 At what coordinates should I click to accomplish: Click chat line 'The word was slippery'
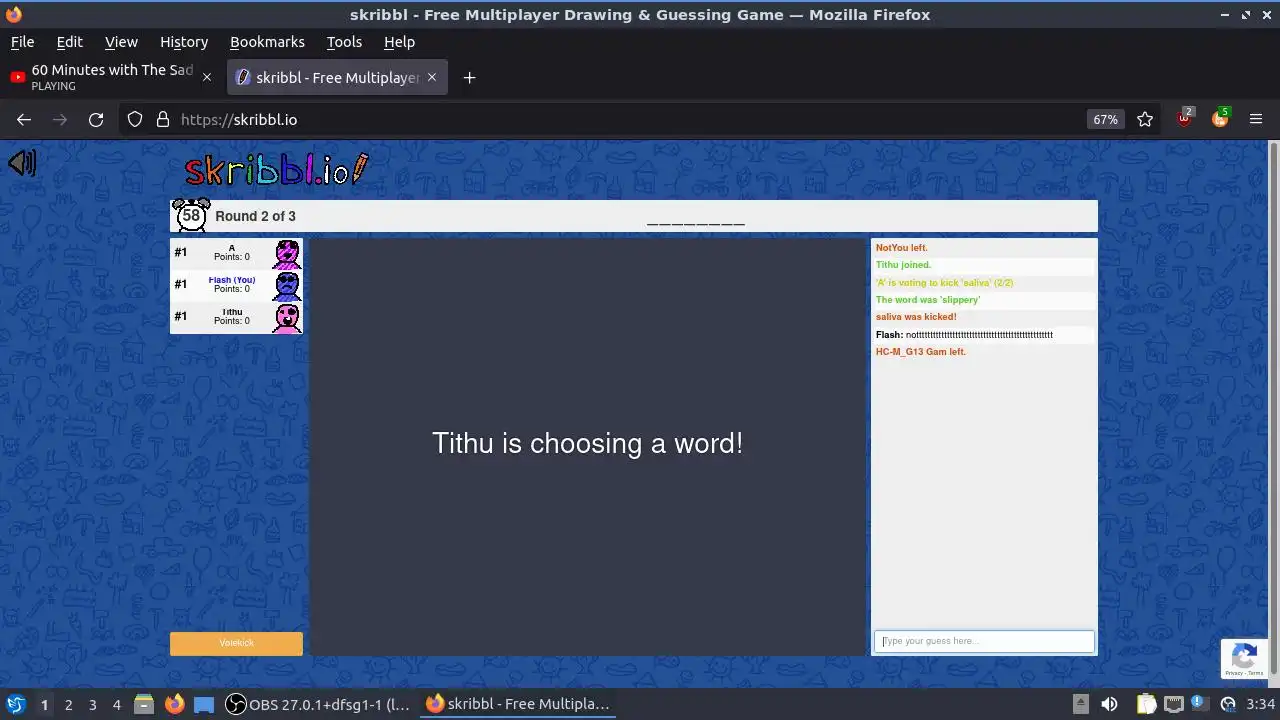pyautogui.click(x=928, y=300)
